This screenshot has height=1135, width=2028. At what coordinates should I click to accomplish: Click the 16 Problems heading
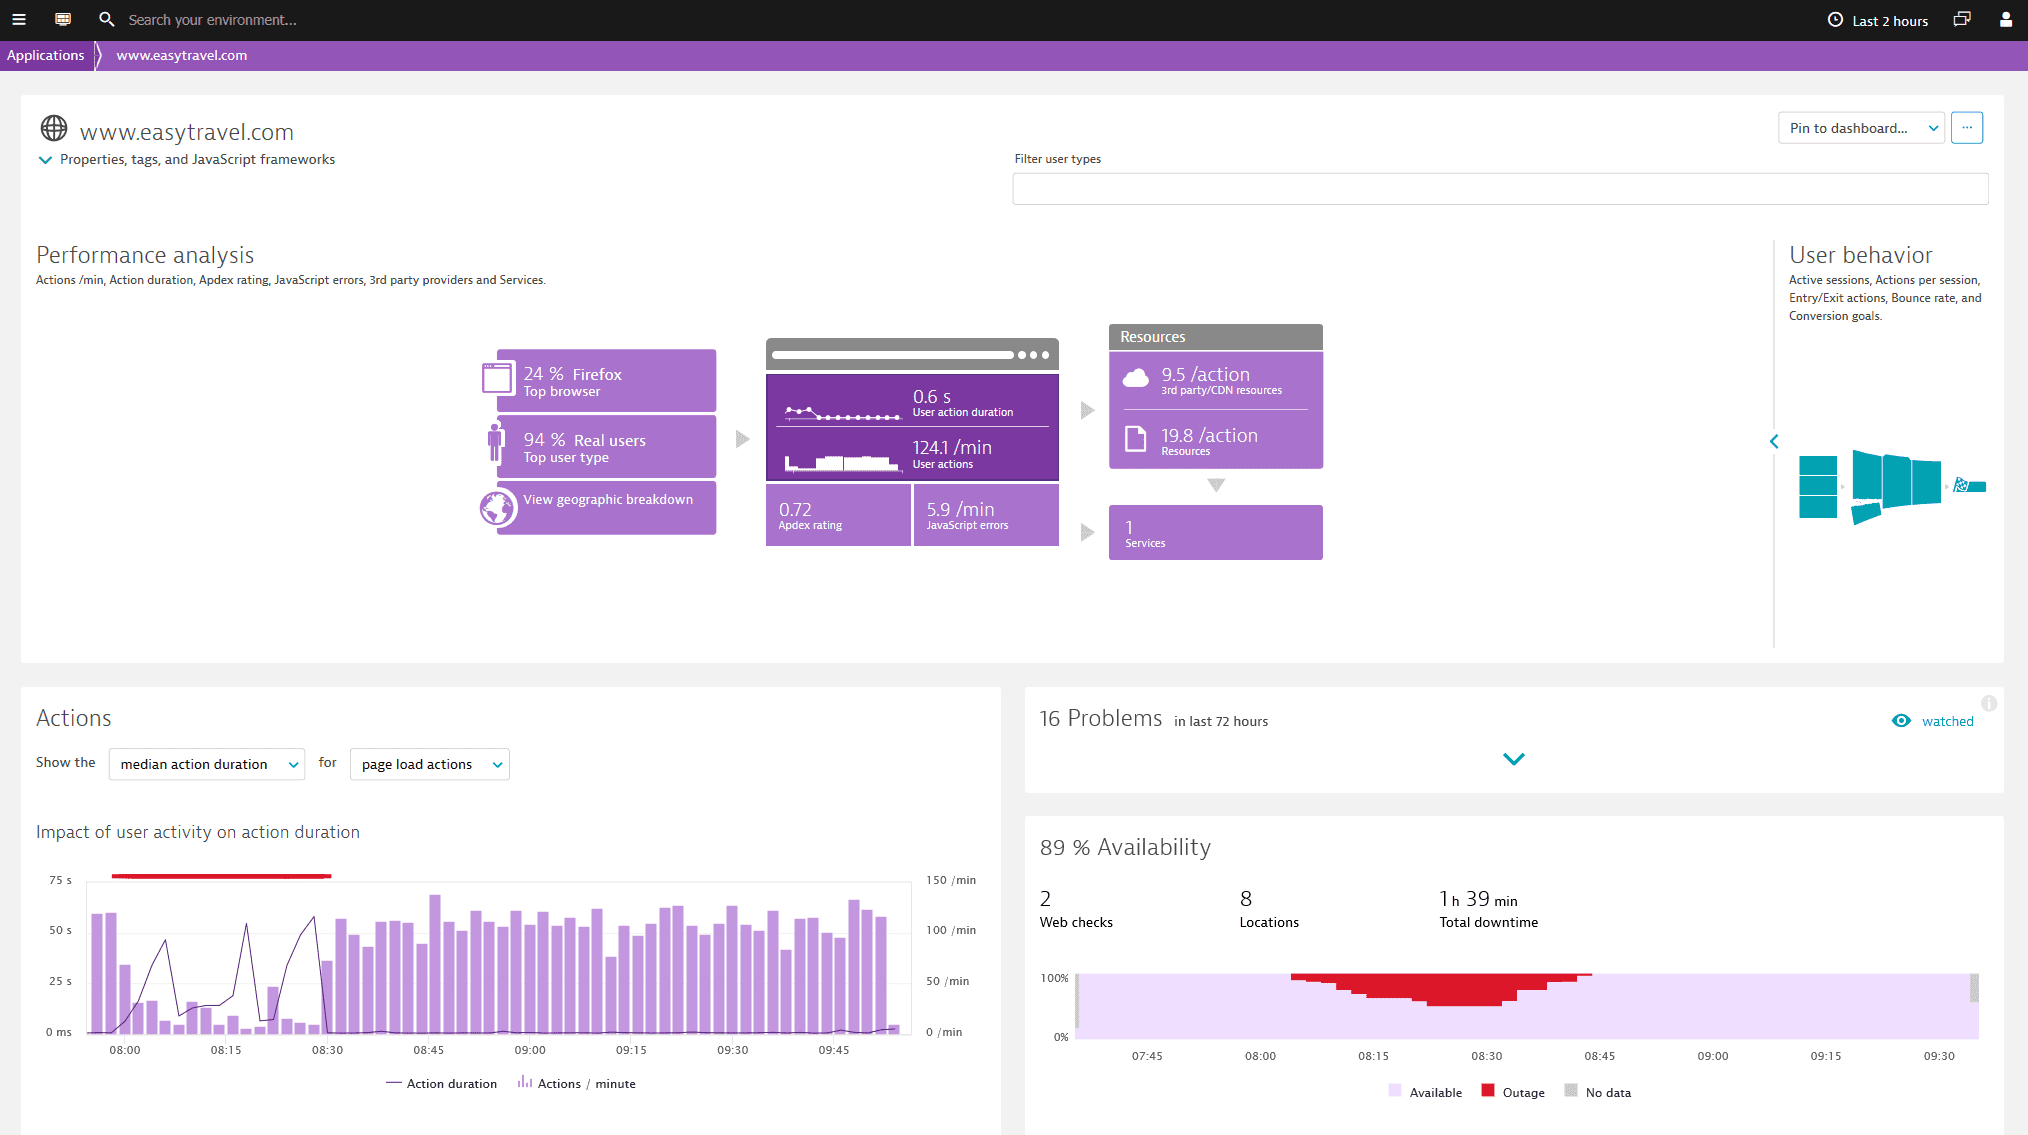tap(1100, 718)
